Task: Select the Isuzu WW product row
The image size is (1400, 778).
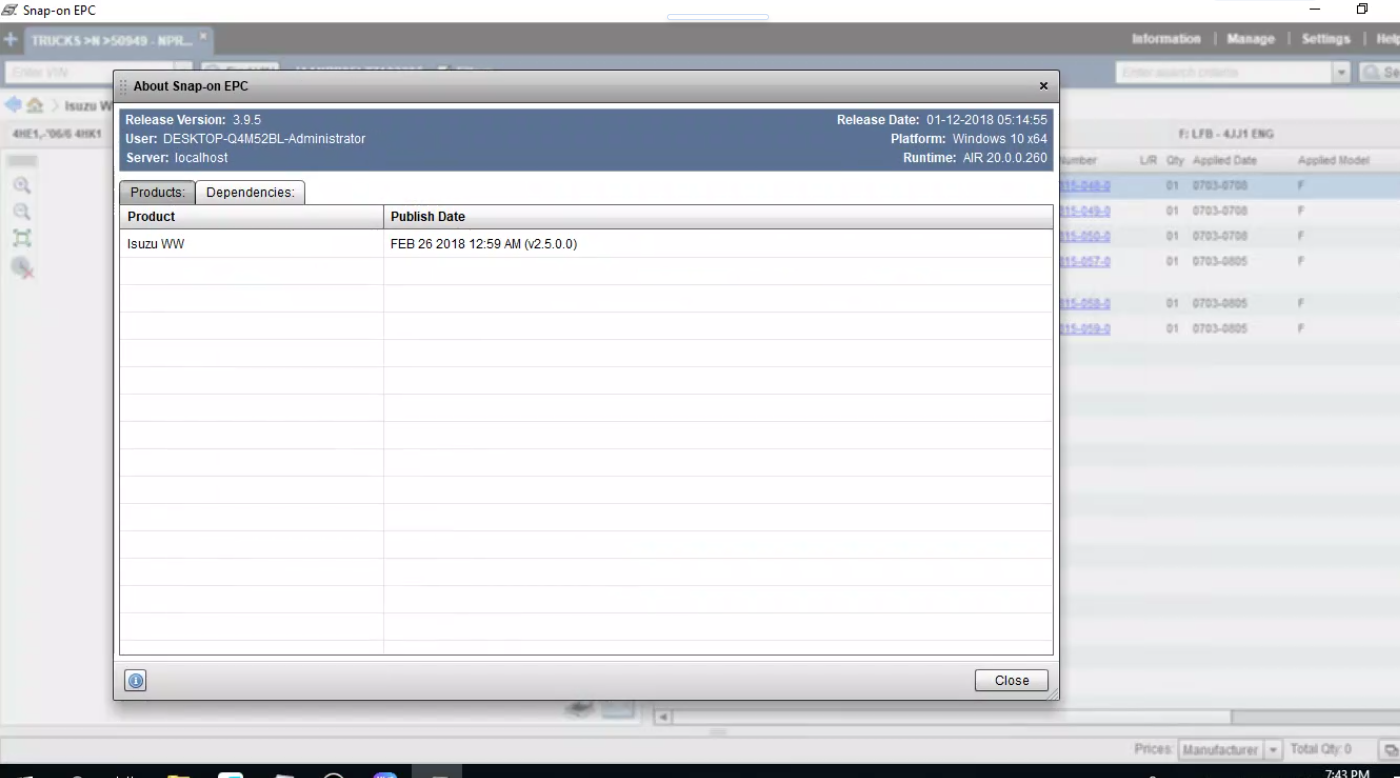Action: click(586, 244)
